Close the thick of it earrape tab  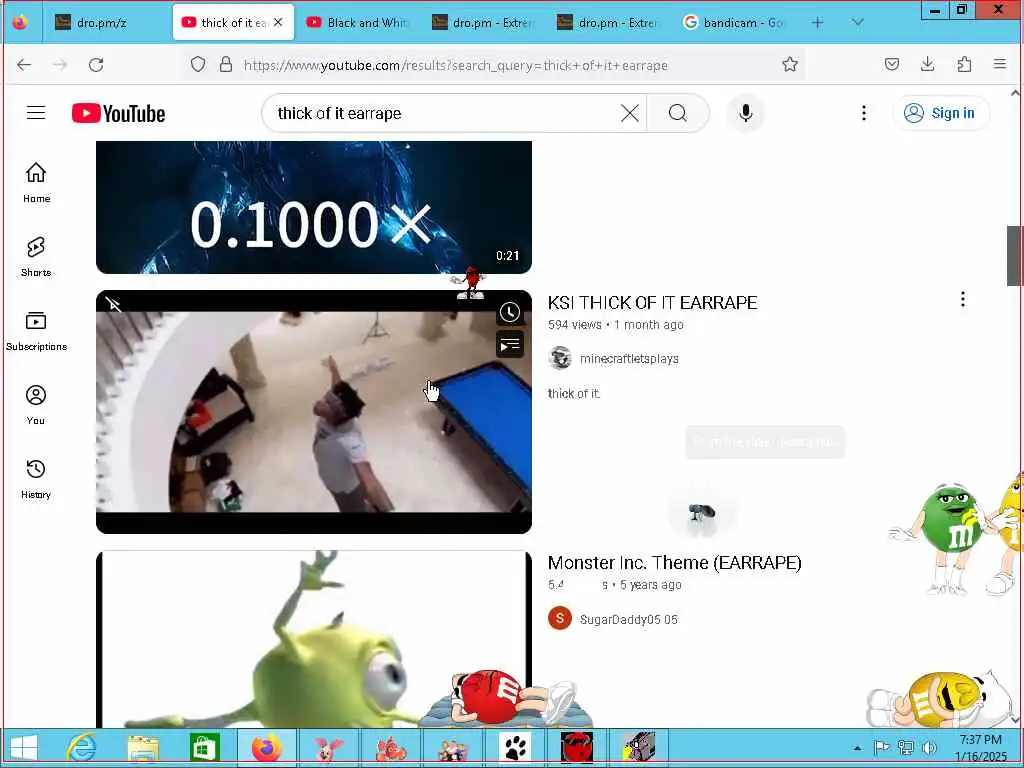(278, 22)
